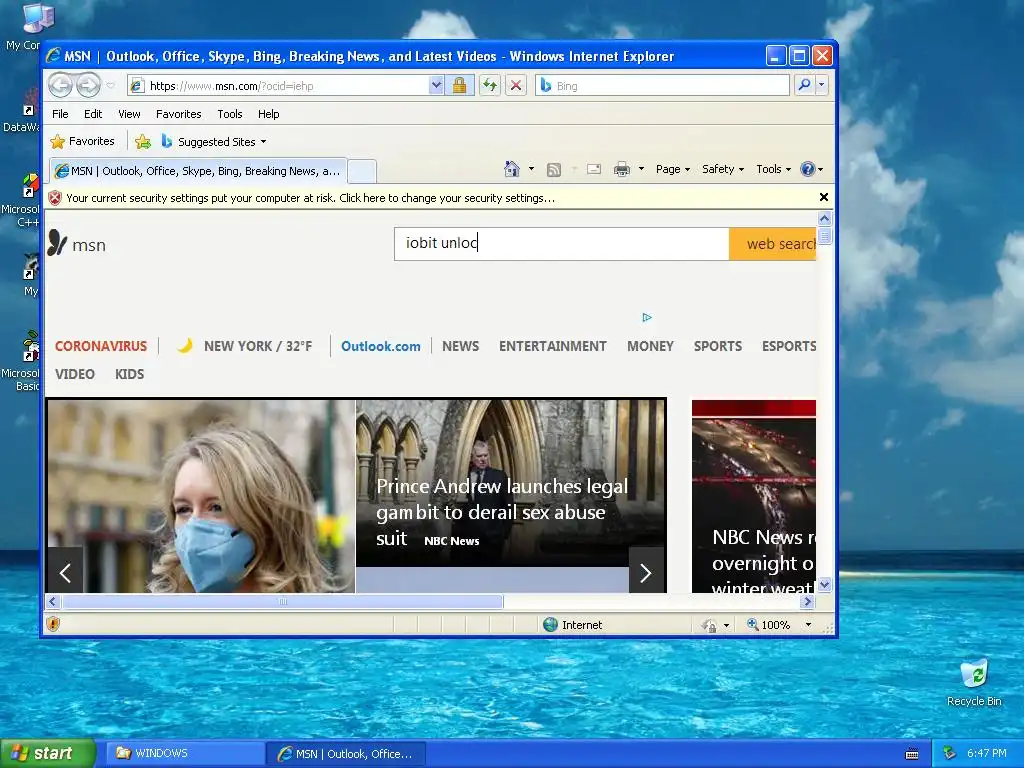Image resolution: width=1024 pixels, height=768 pixels.
Task: Click the Refresh page button
Action: click(x=490, y=86)
